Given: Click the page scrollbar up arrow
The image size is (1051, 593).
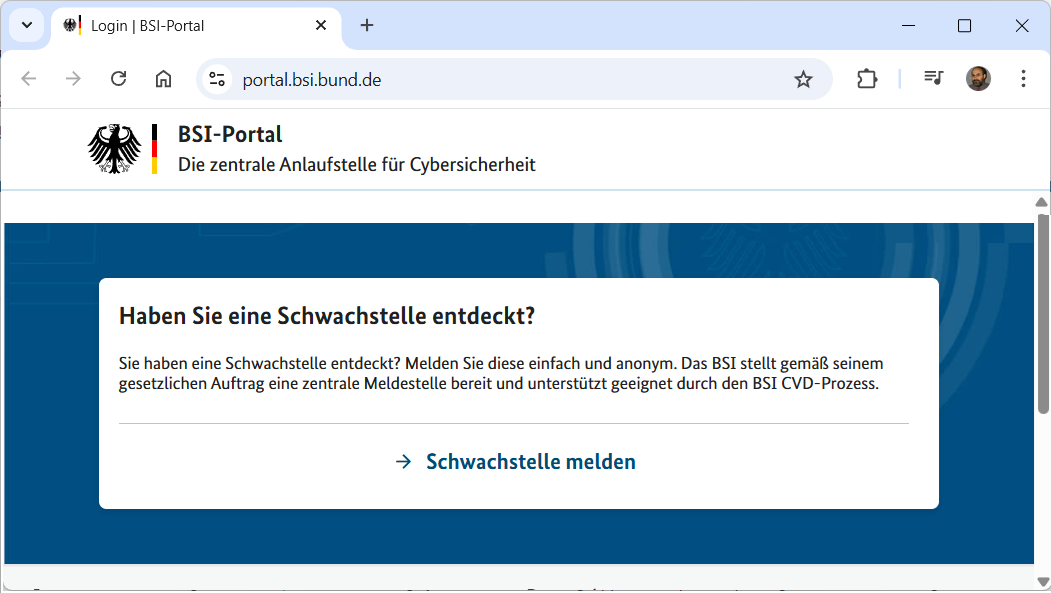Looking at the screenshot, I should (x=1042, y=203).
